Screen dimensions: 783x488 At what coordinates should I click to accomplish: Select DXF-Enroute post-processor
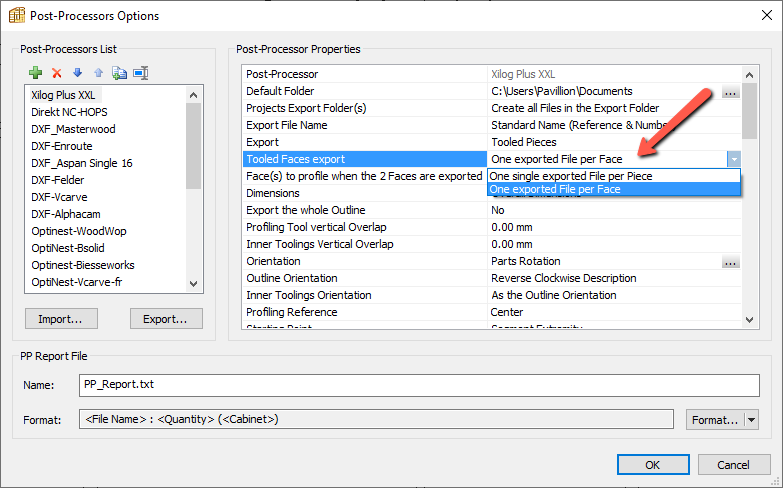[61, 146]
